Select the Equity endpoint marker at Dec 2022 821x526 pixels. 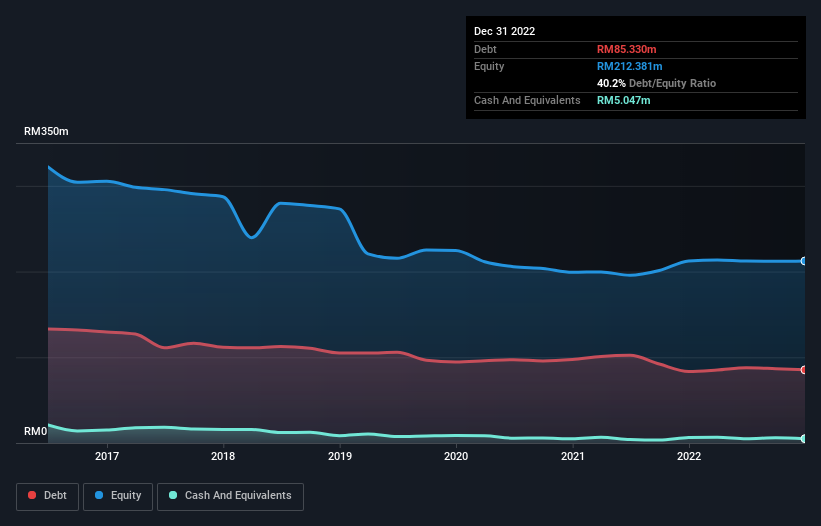[x=804, y=261]
